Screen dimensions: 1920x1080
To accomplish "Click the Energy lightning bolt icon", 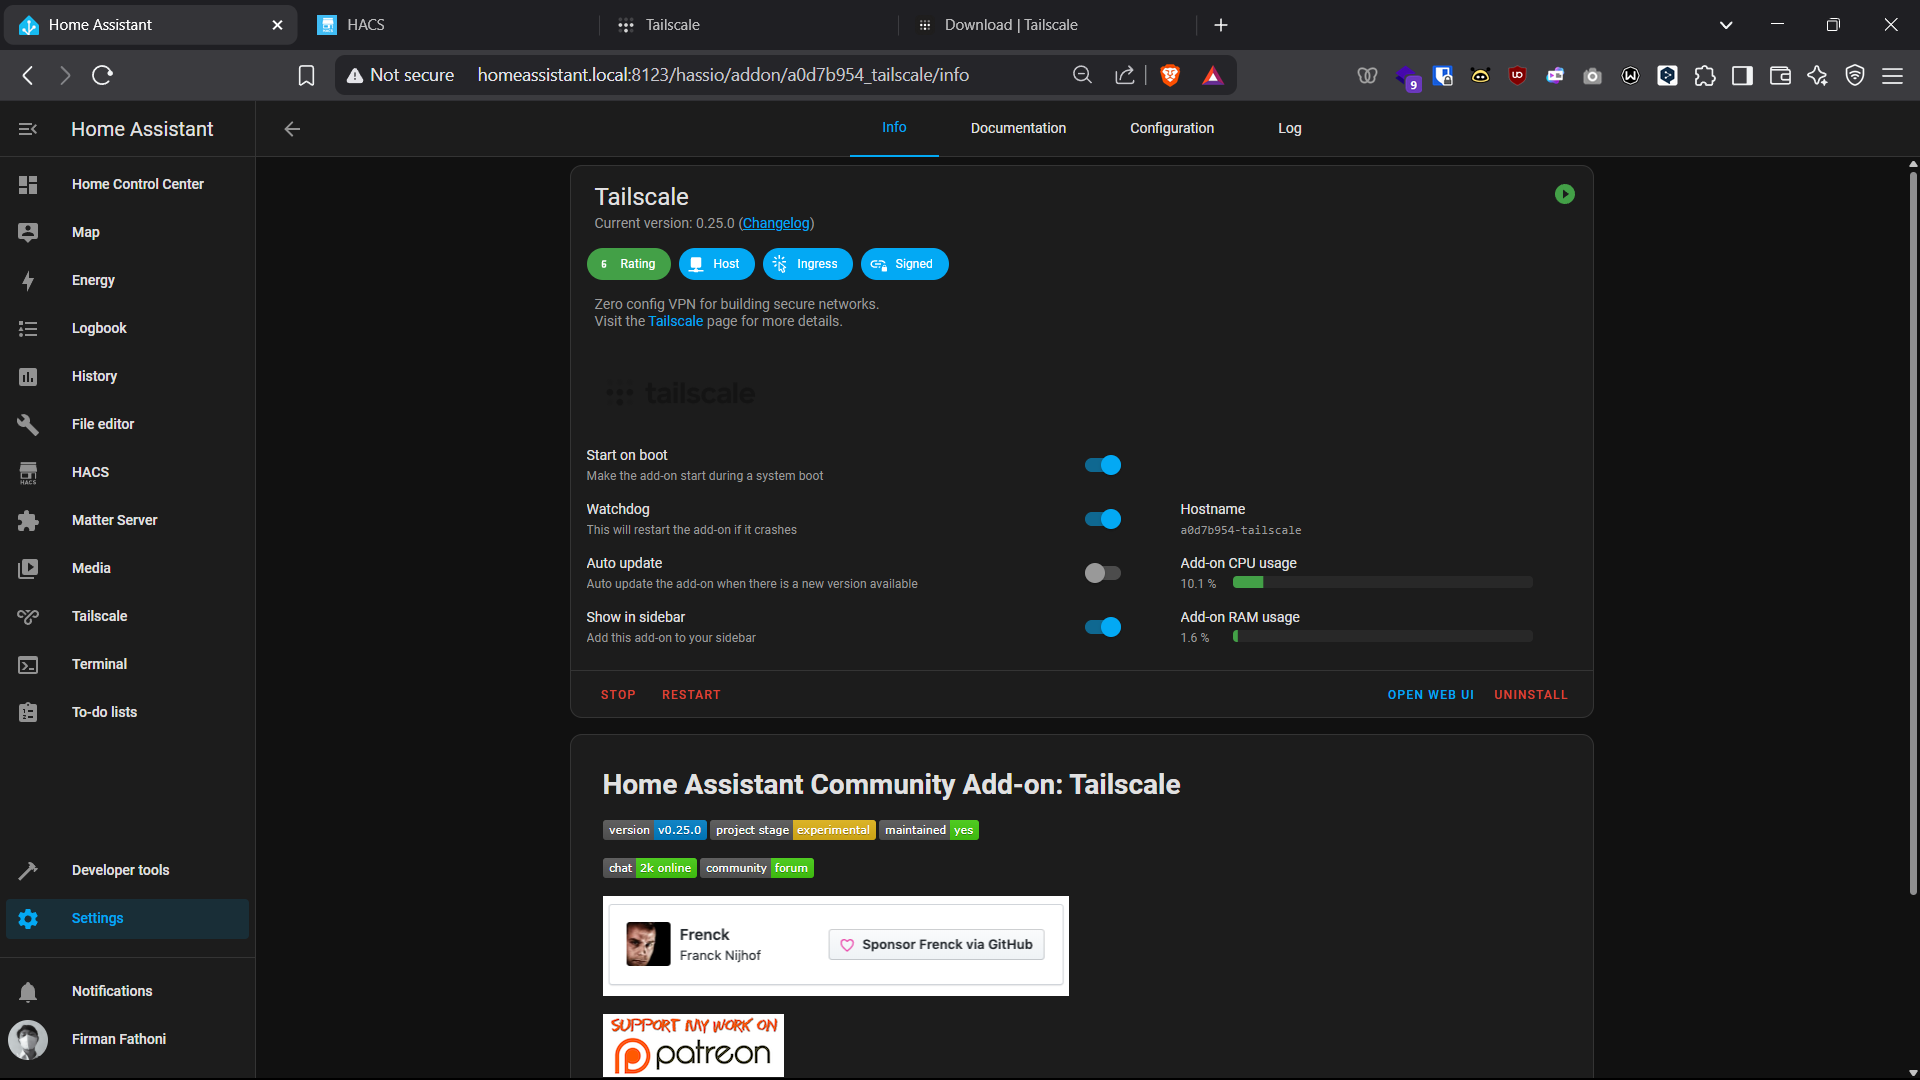I will click(x=28, y=280).
